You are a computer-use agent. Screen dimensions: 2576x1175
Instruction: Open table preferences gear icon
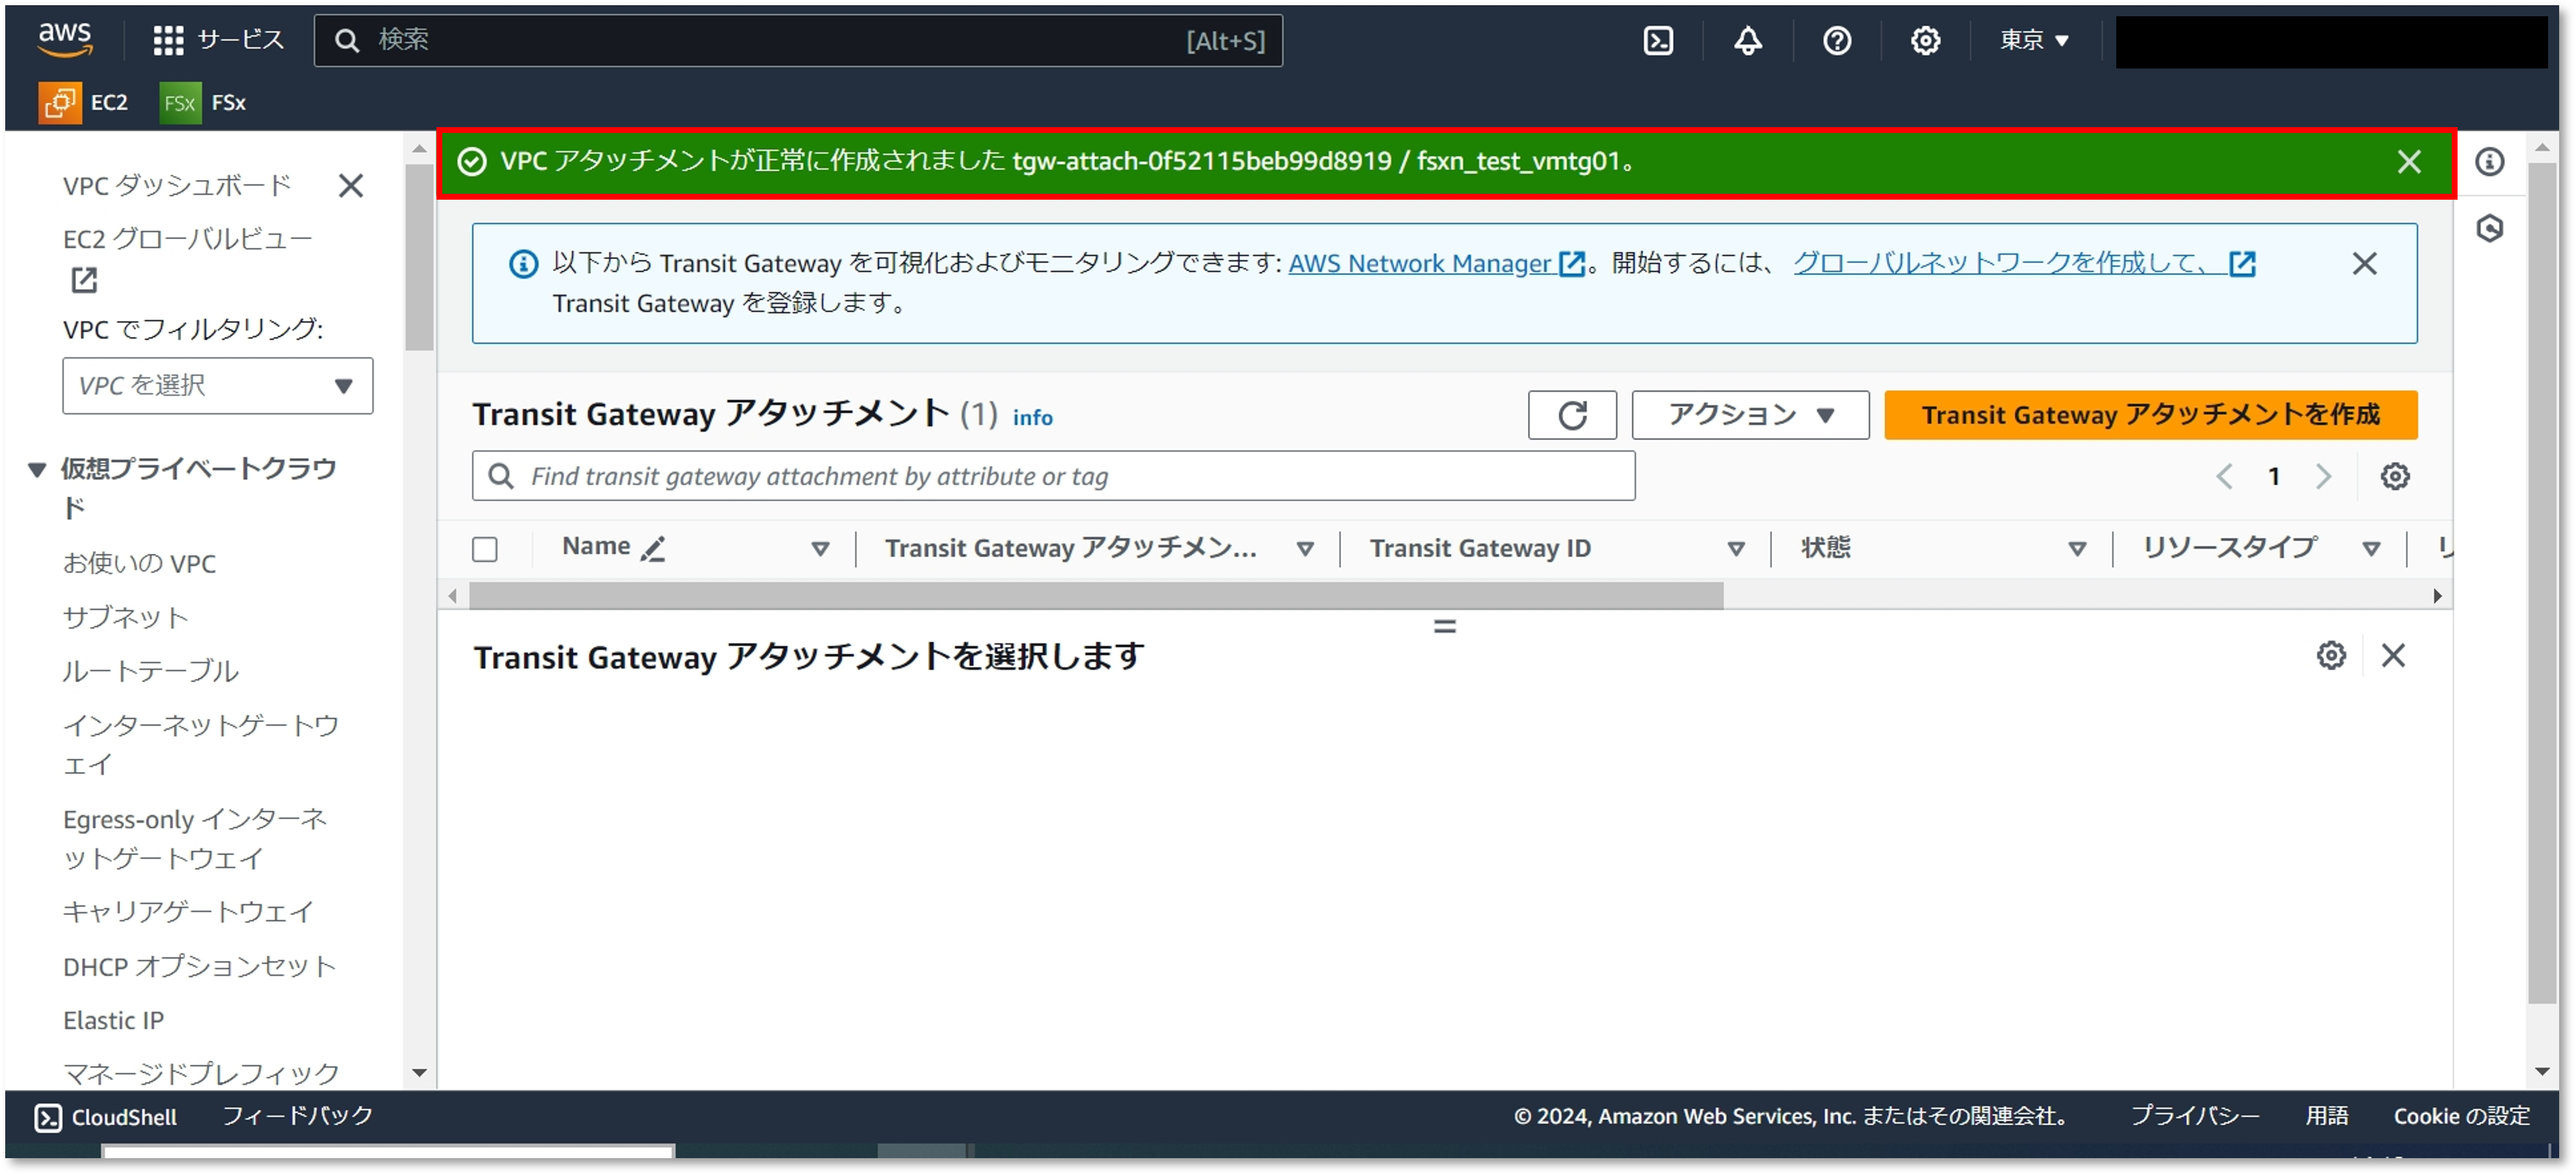pyautogui.click(x=2394, y=476)
